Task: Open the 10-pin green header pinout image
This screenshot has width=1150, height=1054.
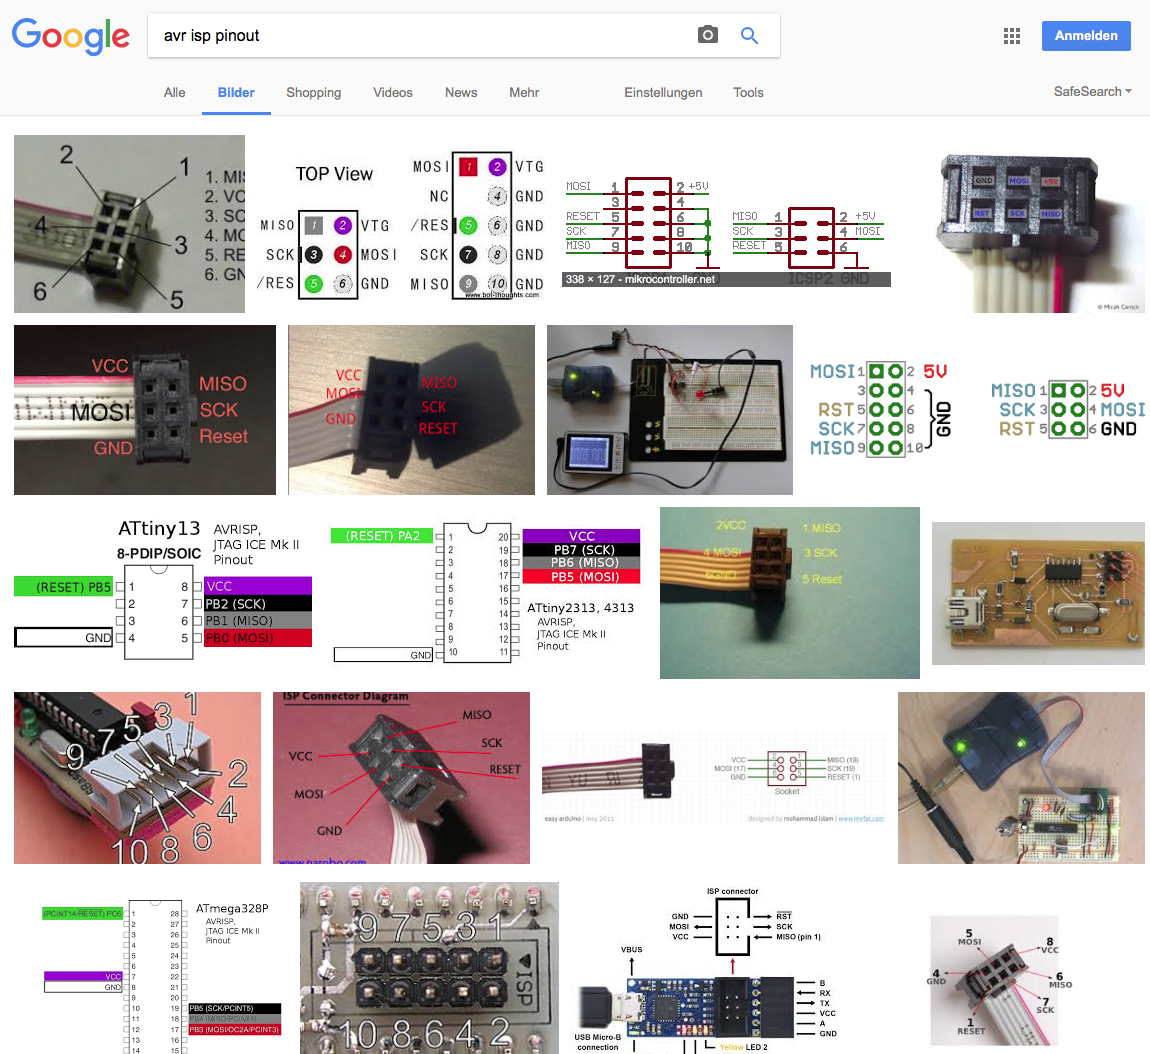Action: [881, 410]
